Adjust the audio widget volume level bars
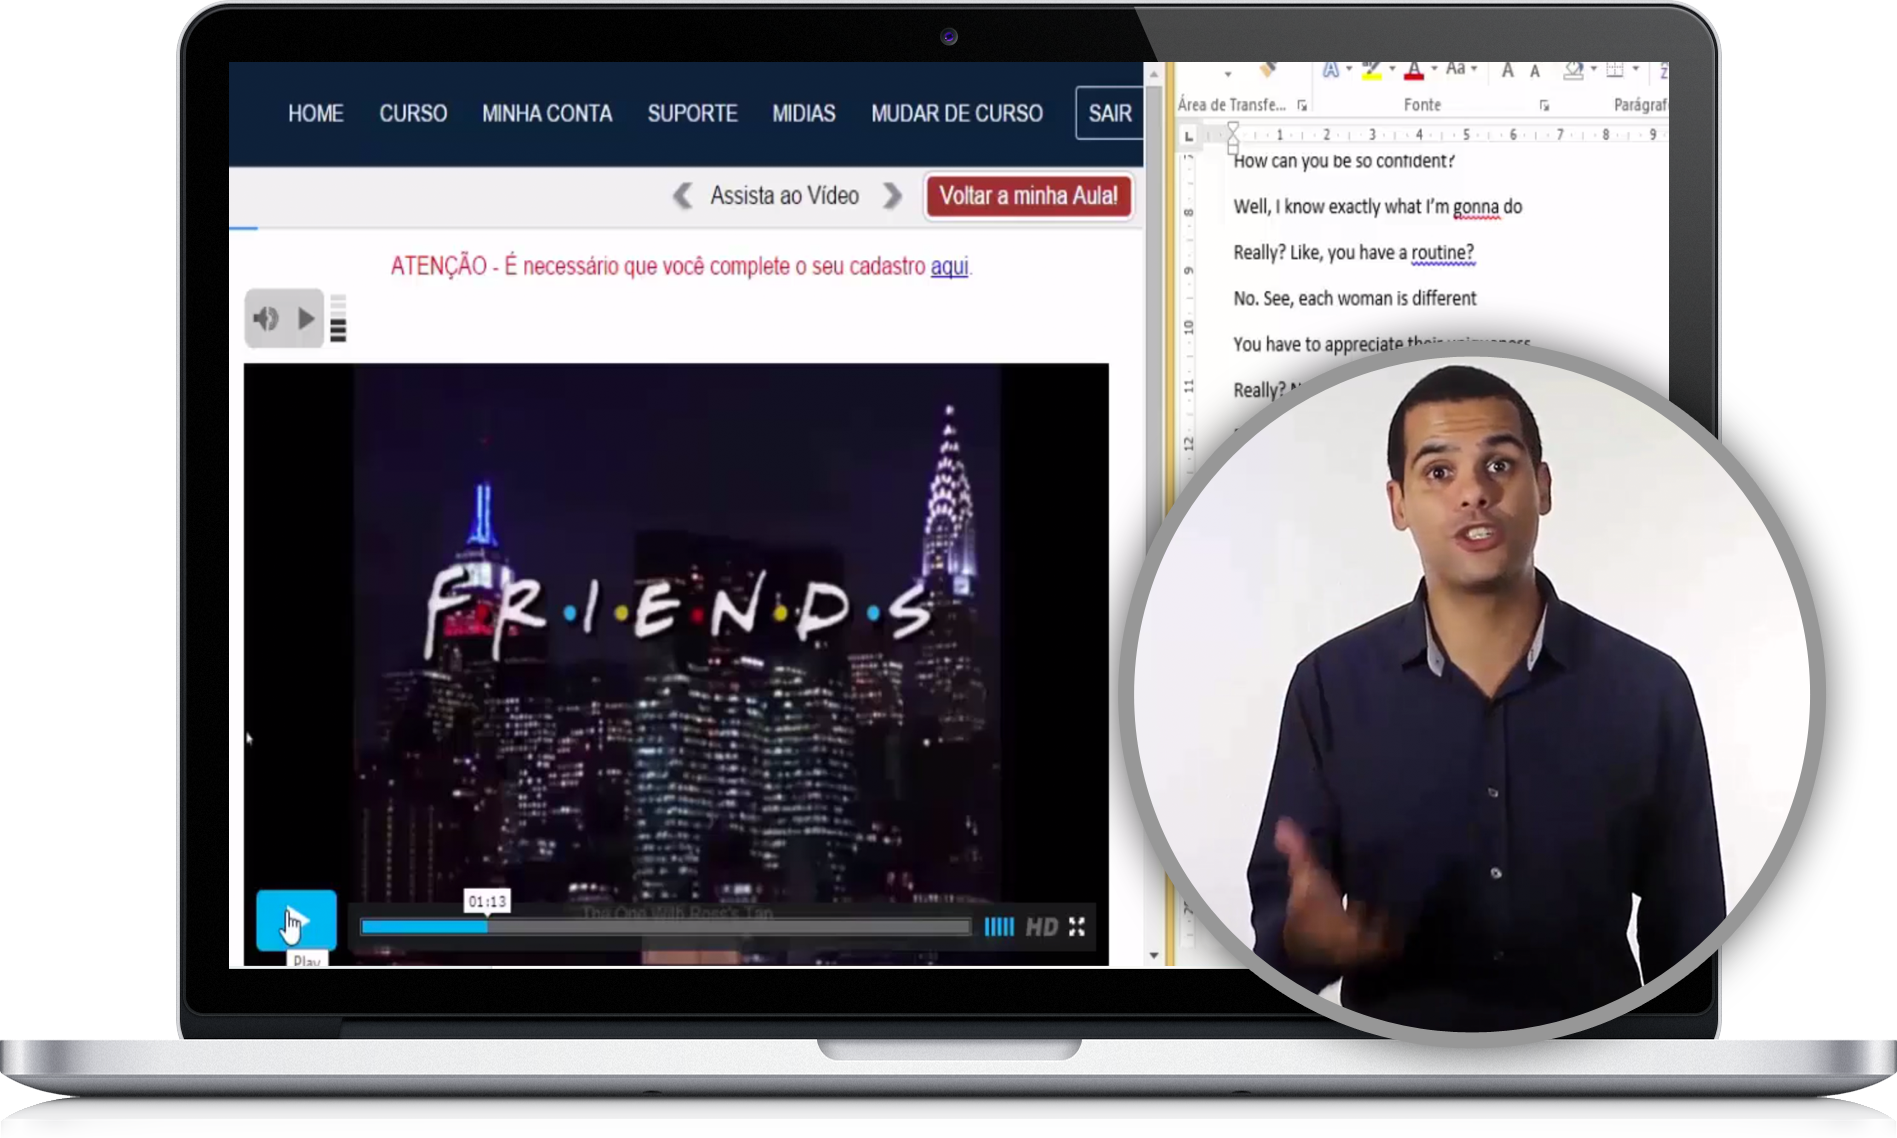The width and height of the screenshot is (1897, 1138). [x=338, y=319]
